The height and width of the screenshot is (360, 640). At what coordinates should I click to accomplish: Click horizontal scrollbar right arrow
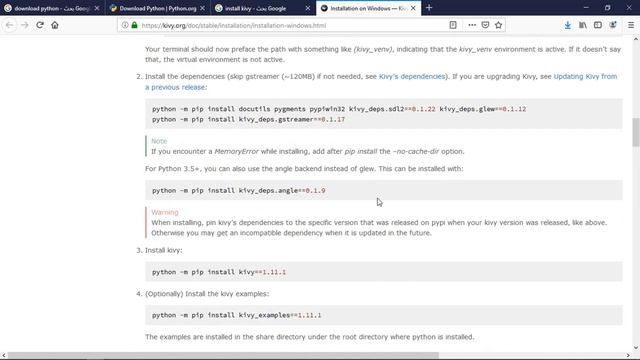(x=628, y=356)
